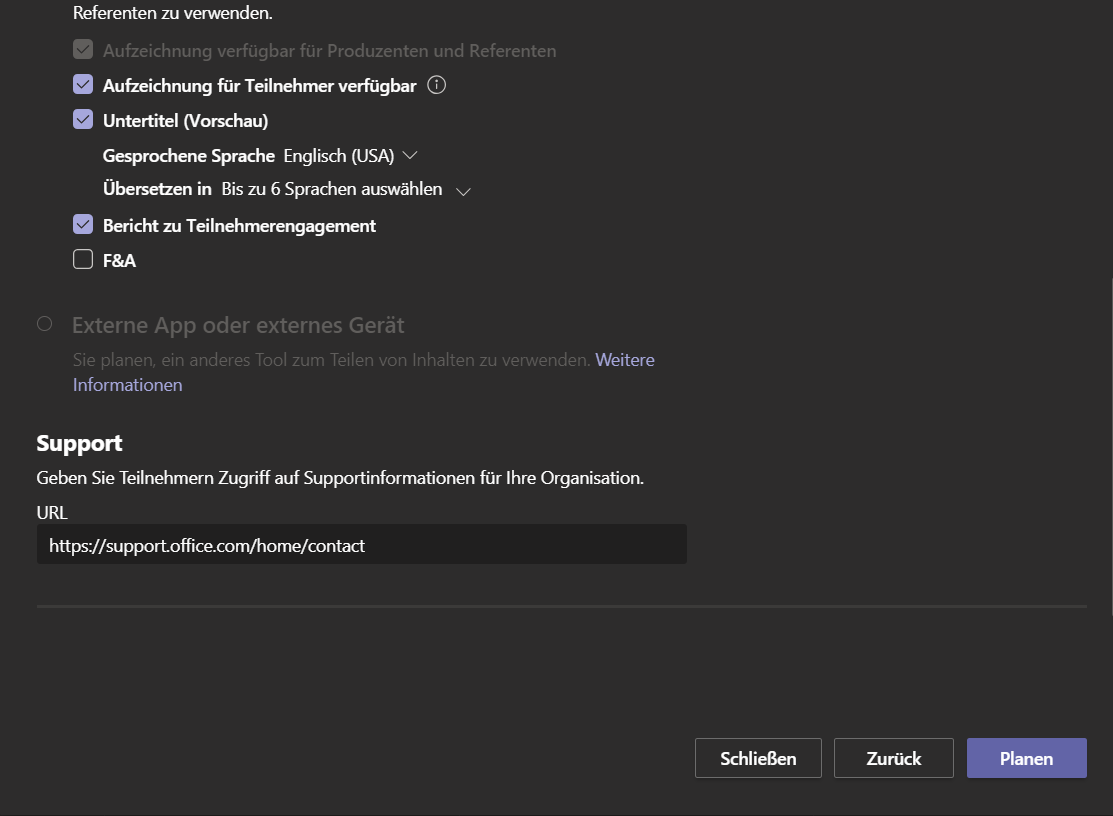Click into the support URL text field

[x=361, y=545]
